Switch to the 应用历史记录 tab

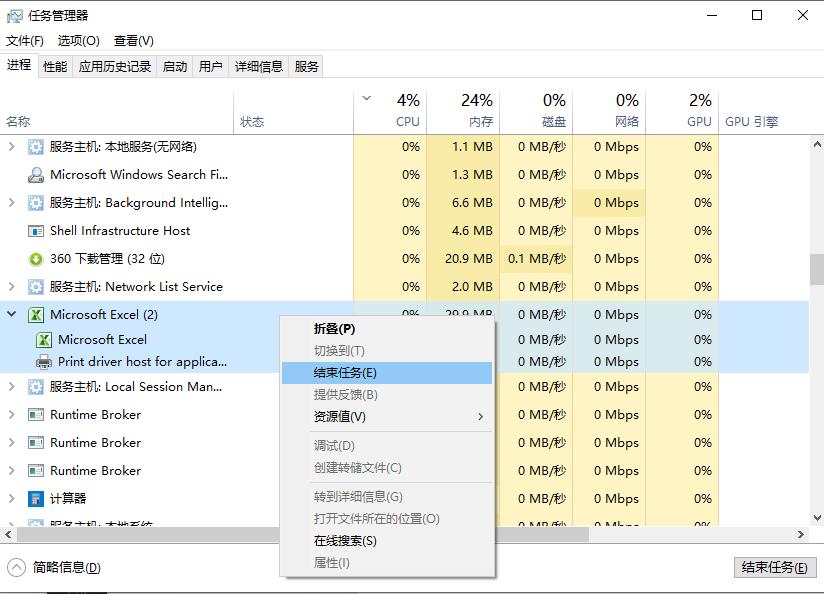[115, 66]
